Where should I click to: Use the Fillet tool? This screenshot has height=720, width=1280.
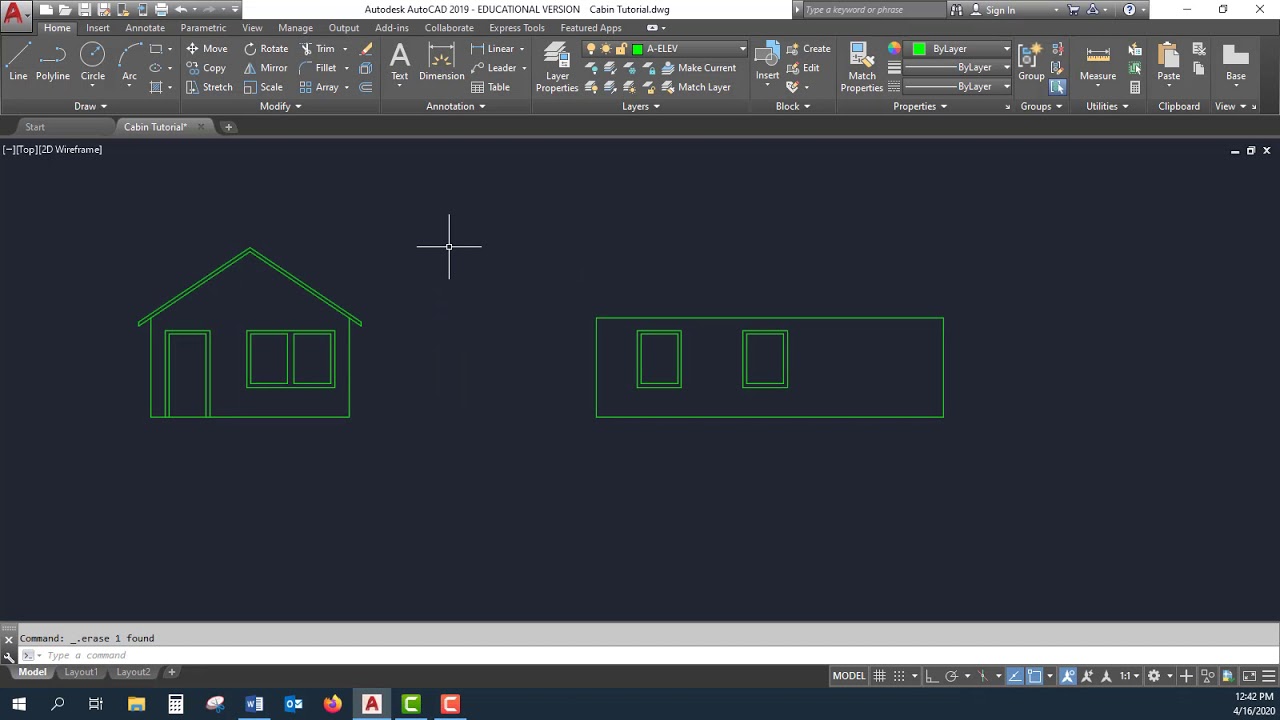pos(318,68)
